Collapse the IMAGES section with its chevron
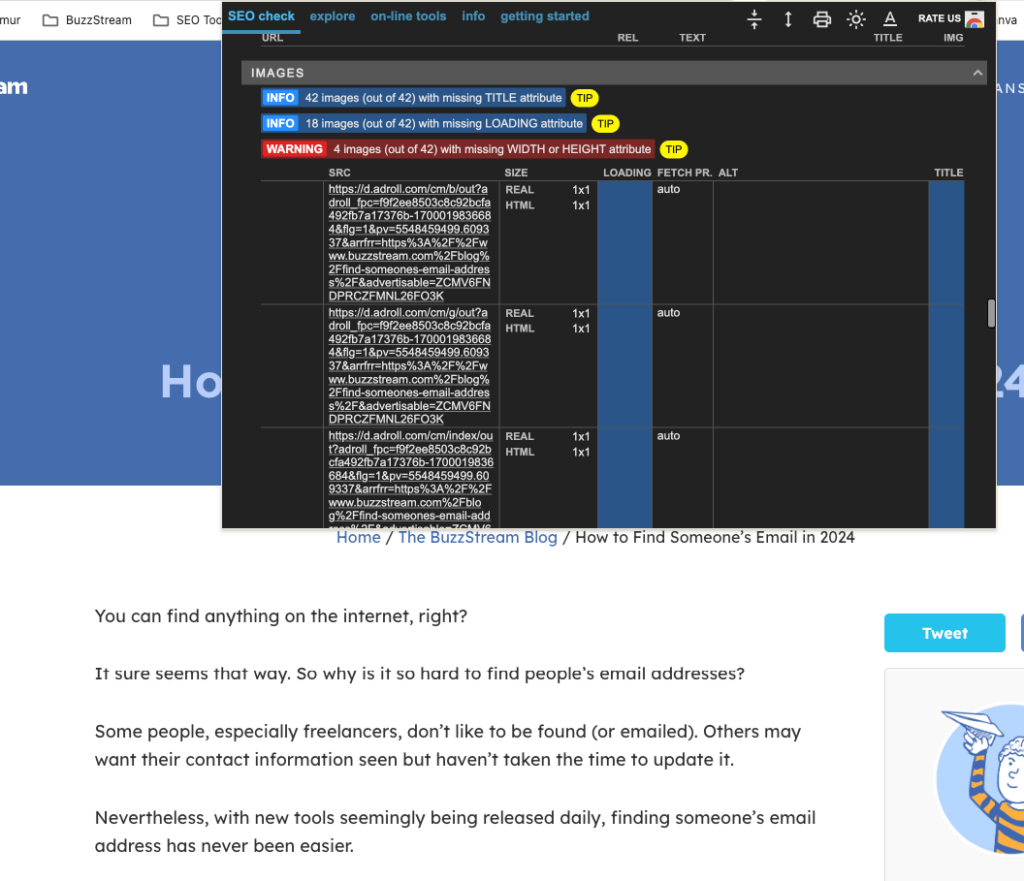 tap(977, 72)
